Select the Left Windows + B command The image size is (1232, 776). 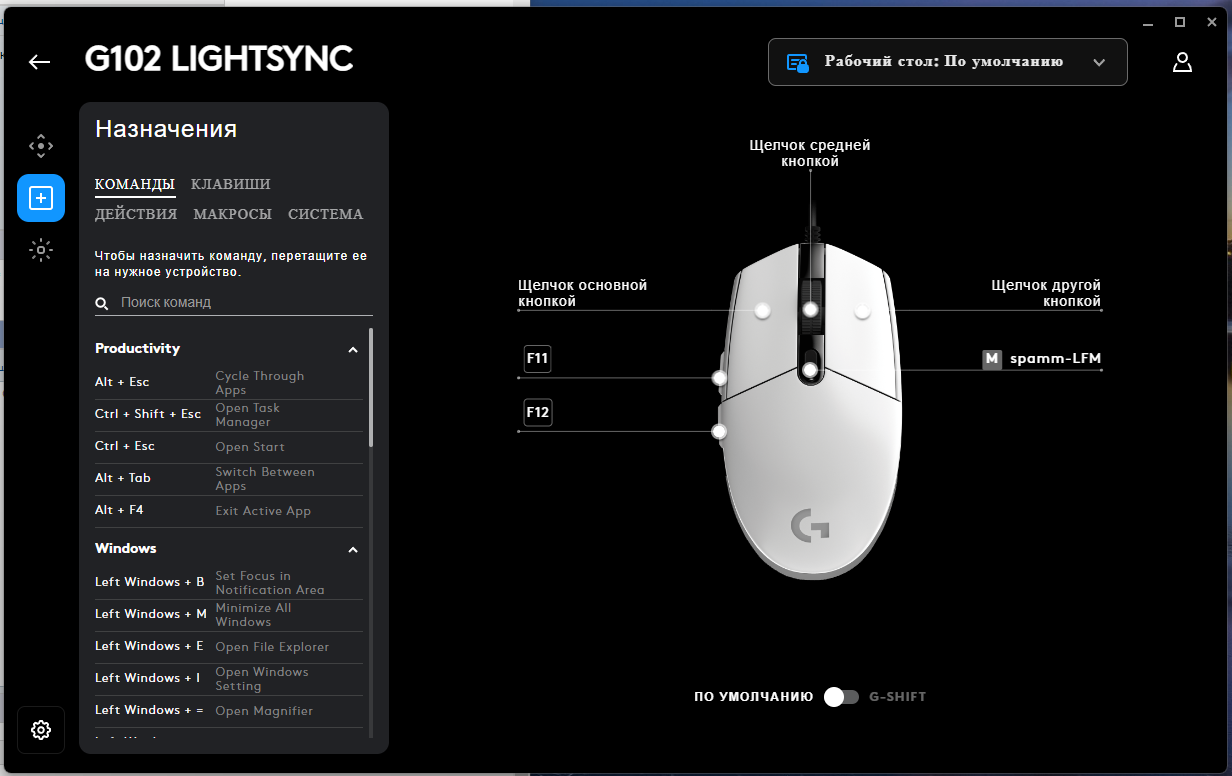point(229,583)
